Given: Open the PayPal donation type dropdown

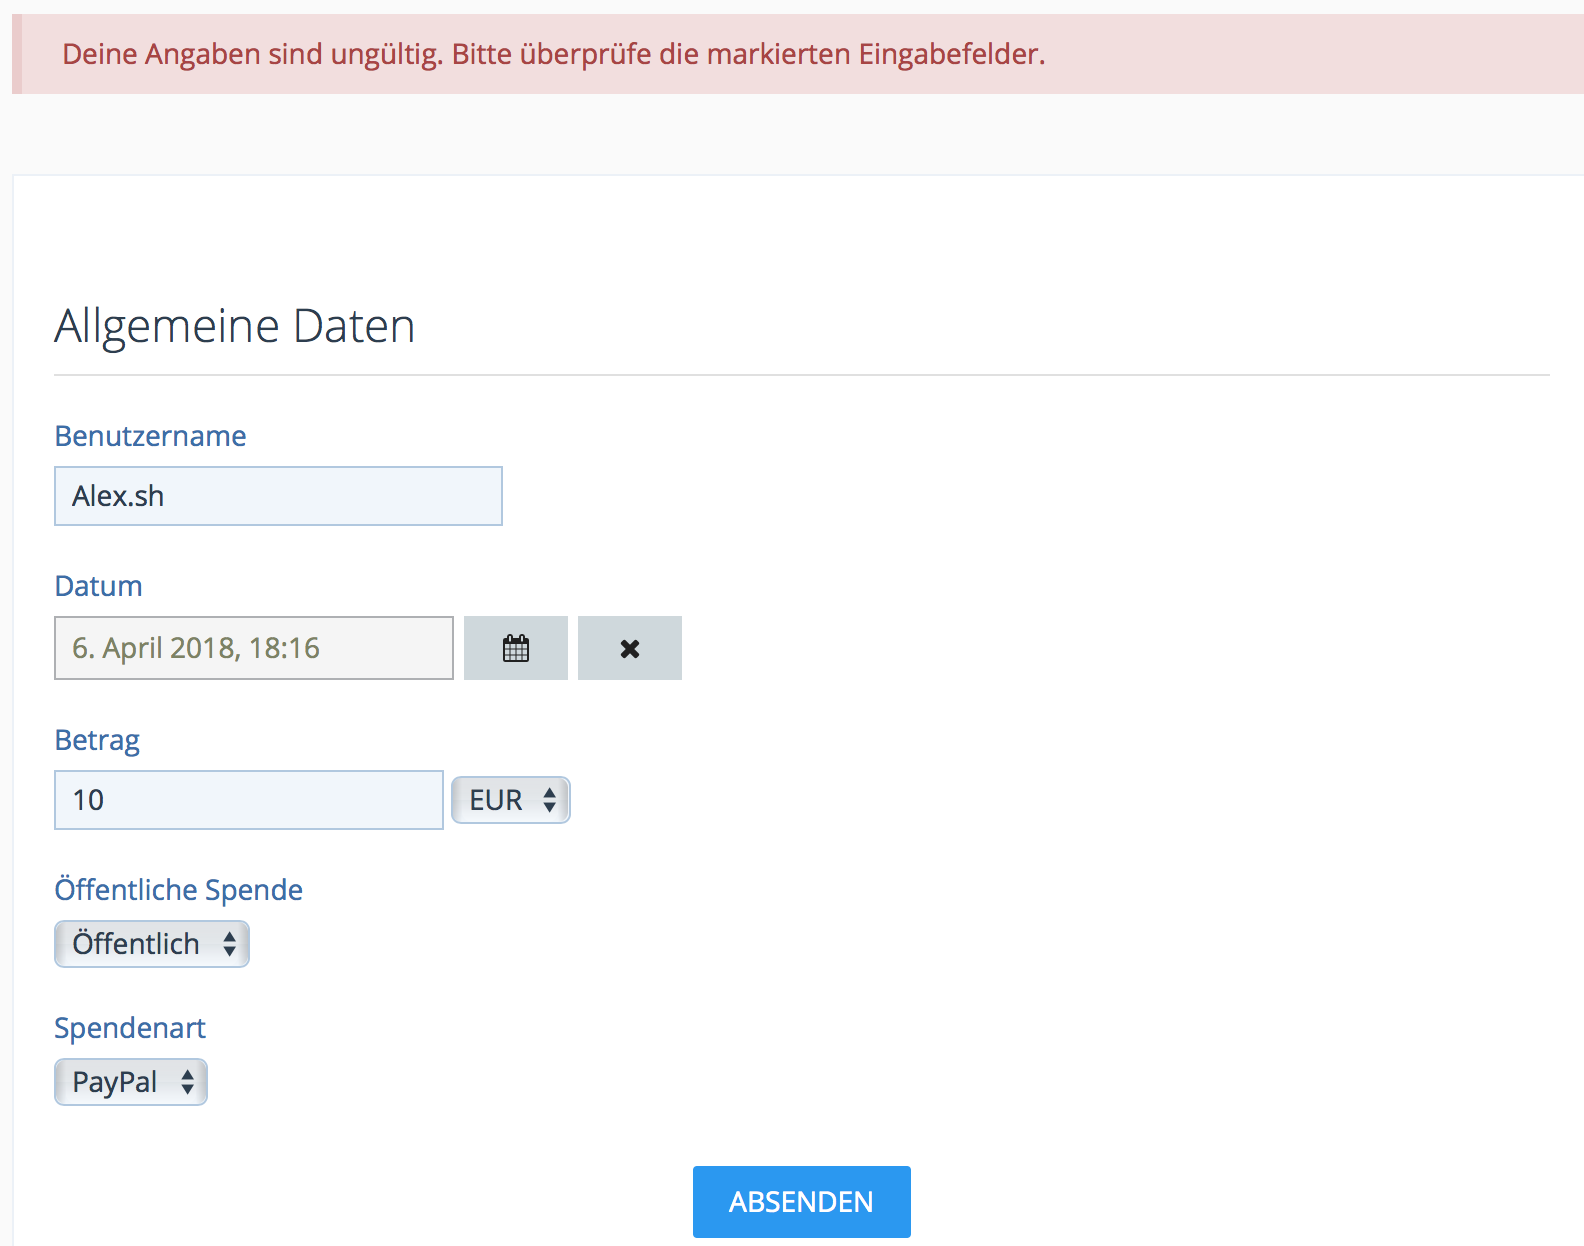Looking at the screenshot, I should point(130,1082).
